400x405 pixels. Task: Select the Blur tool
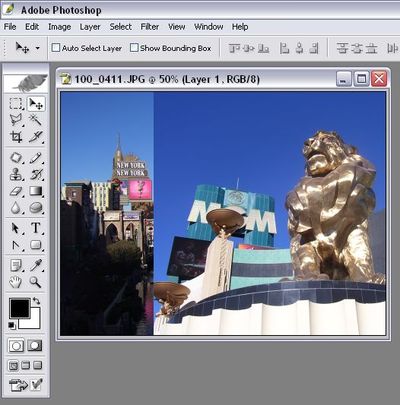pos(16,208)
